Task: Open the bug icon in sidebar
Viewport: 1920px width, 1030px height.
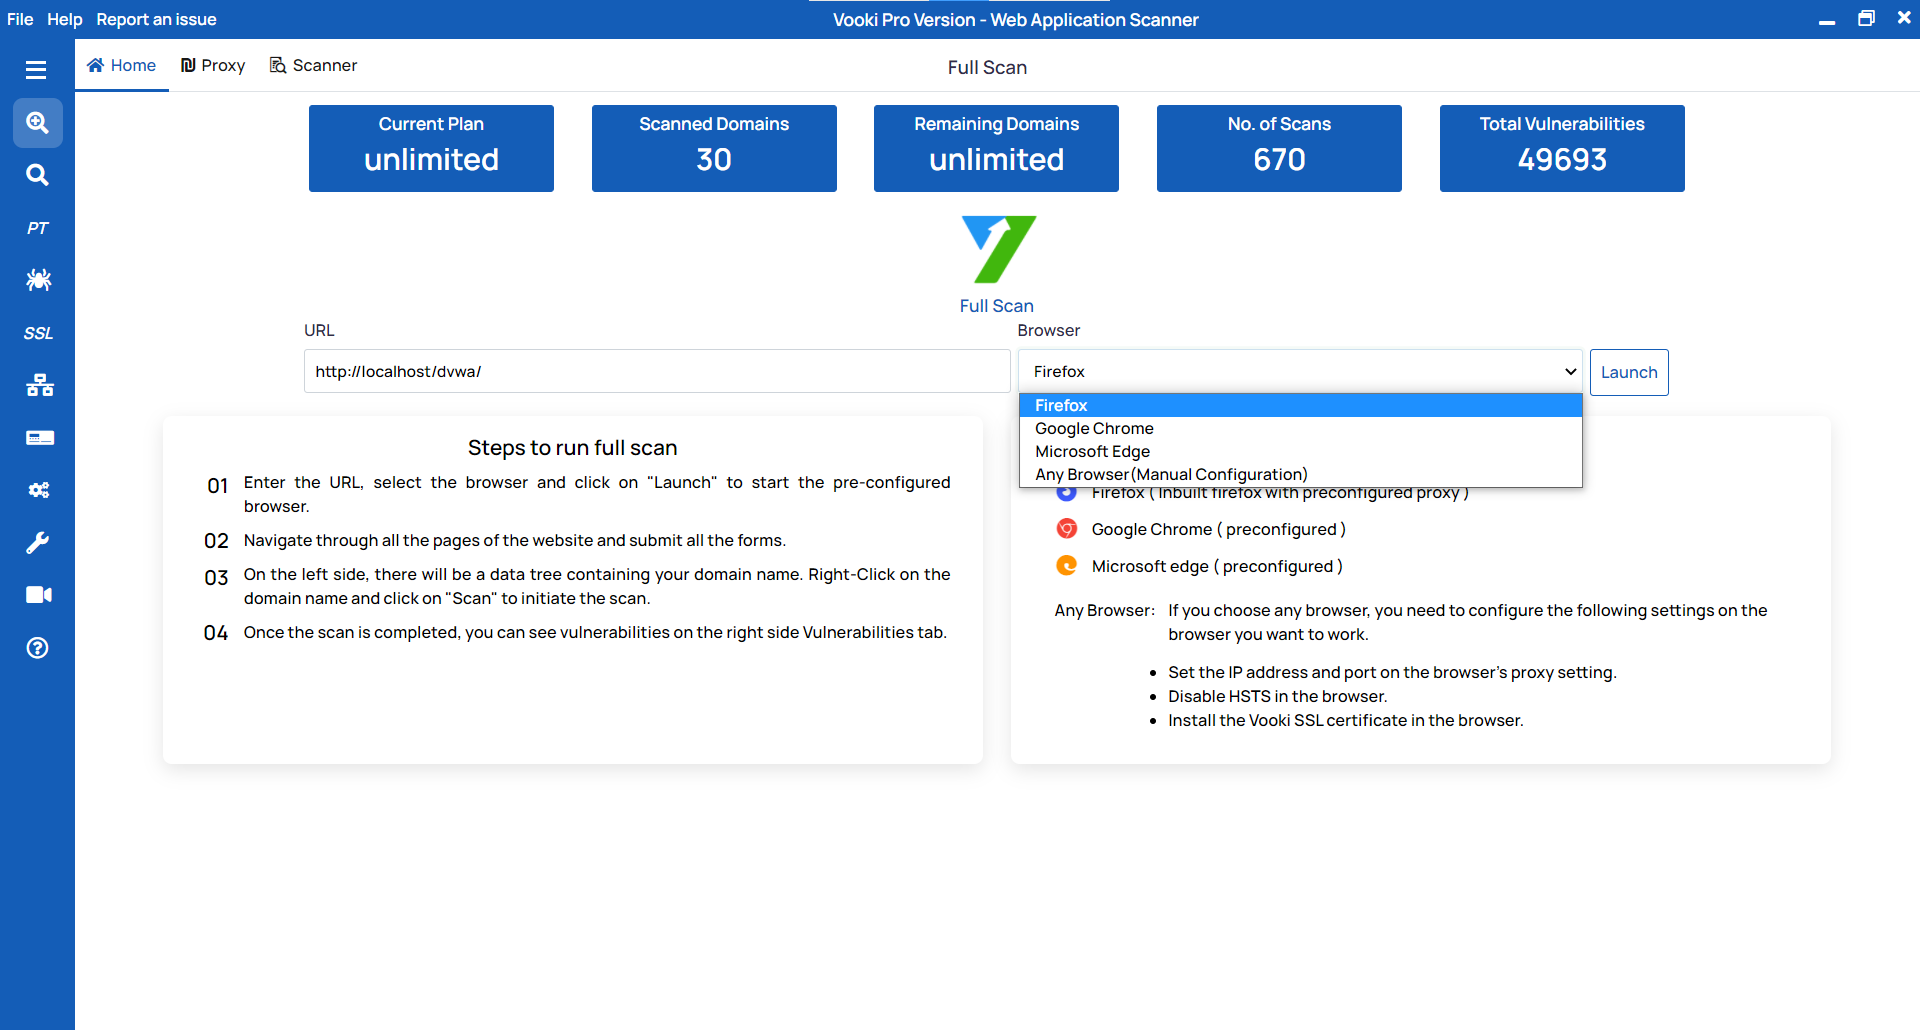Action: coord(38,280)
